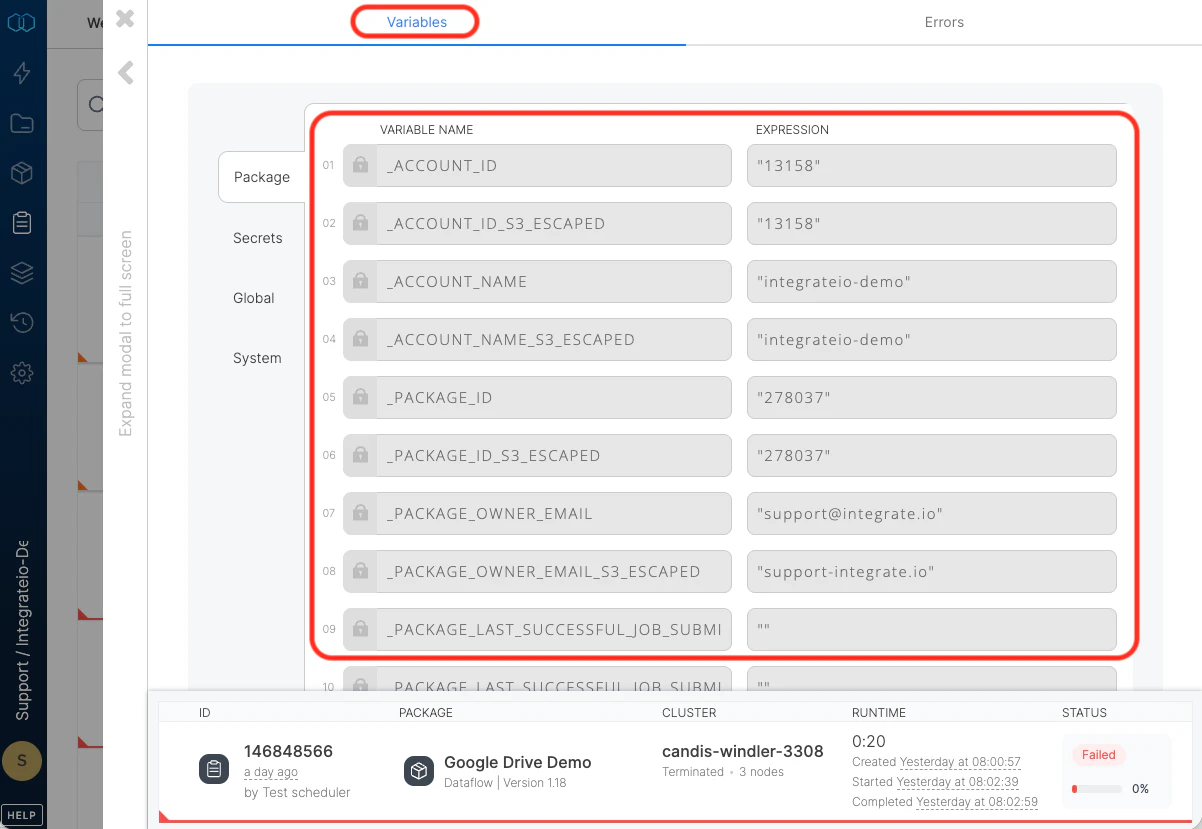This screenshot has width=1202, height=829.
Task: Click the clipboard job icon beside ID 146848566
Action: (x=214, y=770)
